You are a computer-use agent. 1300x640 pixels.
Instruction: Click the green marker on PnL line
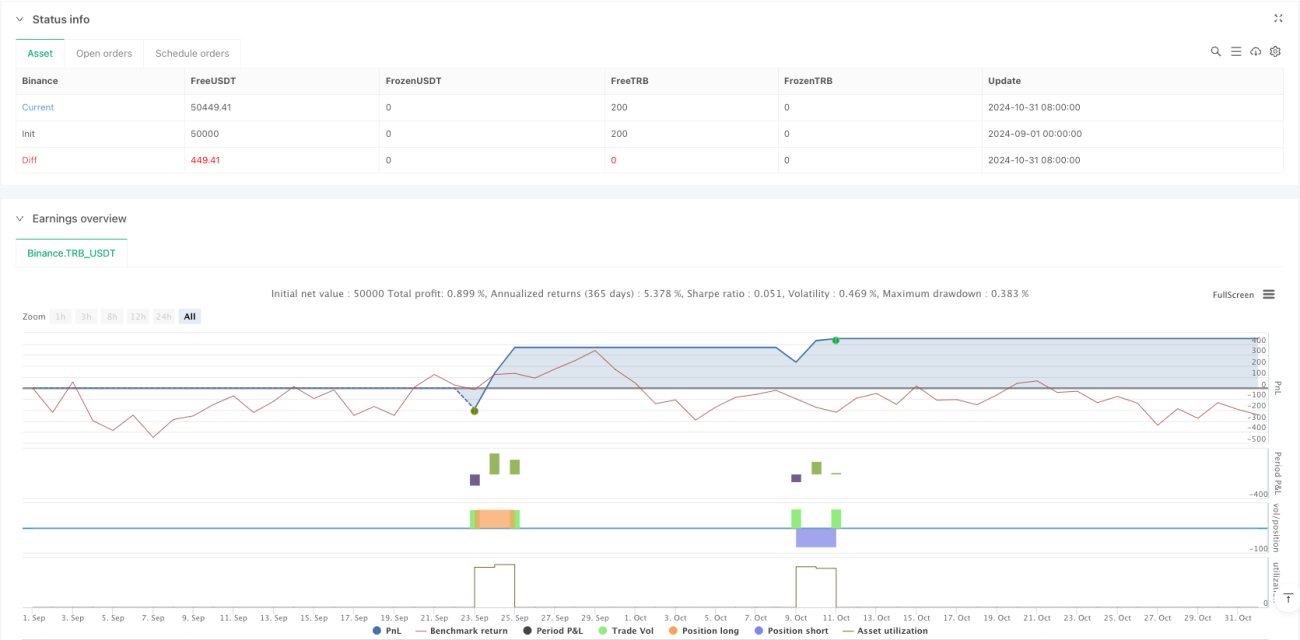click(x=835, y=340)
